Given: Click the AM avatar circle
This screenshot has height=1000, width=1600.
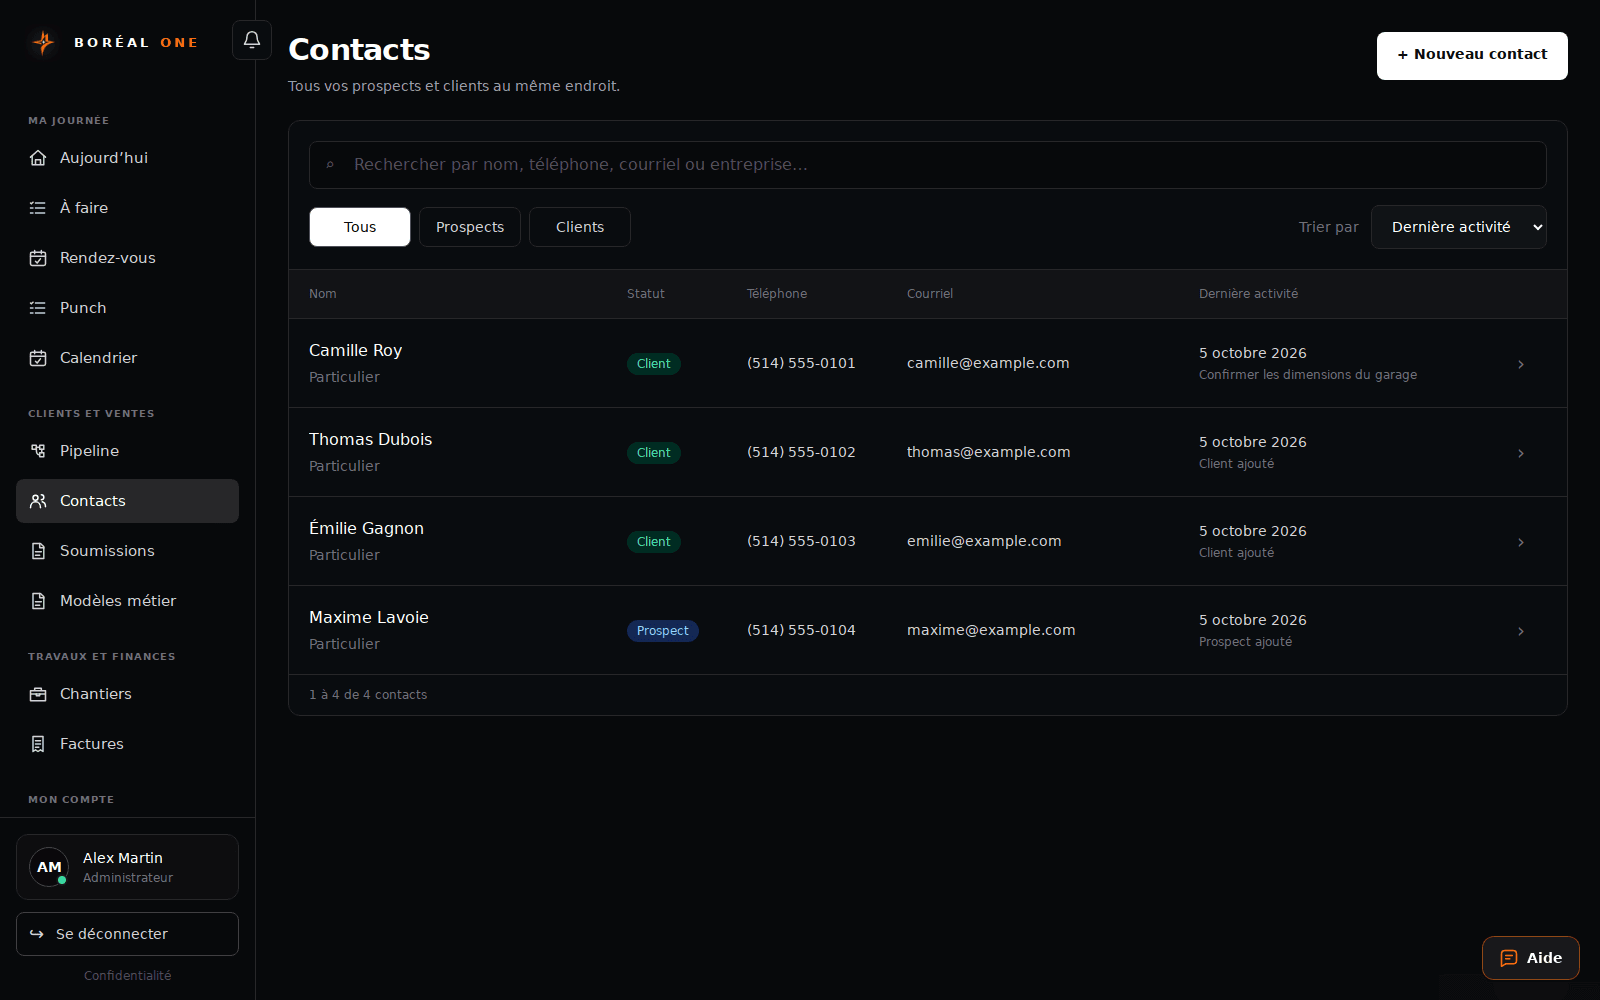Looking at the screenshot, I should tap(49, 867).
